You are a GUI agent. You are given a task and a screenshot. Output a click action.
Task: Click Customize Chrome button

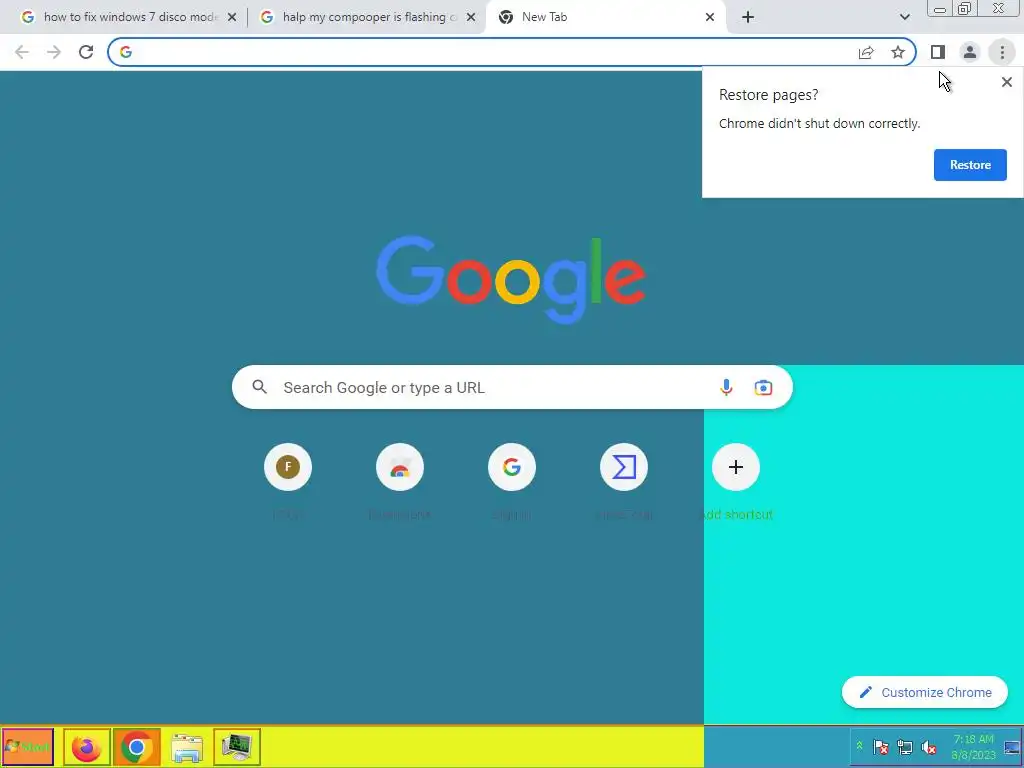[x=925, y=692]
